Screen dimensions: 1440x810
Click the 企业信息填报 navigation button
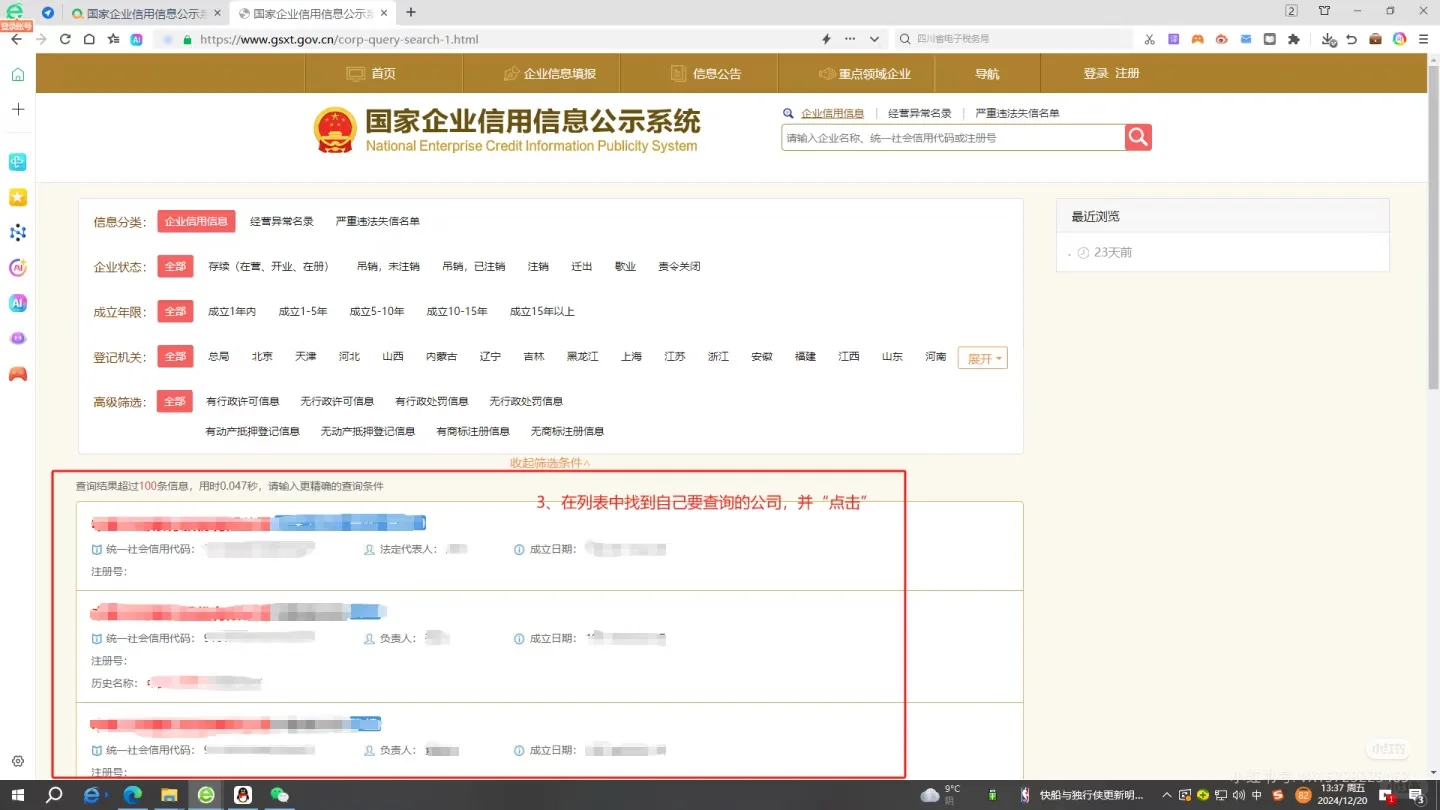pyautogui.click(x=548, y=73)
